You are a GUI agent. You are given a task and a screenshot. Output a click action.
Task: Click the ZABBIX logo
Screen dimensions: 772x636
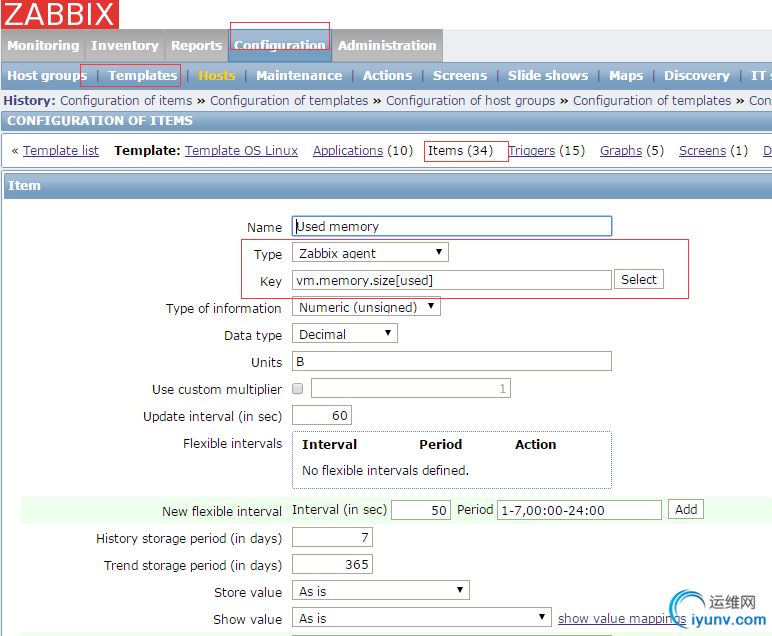60,14
